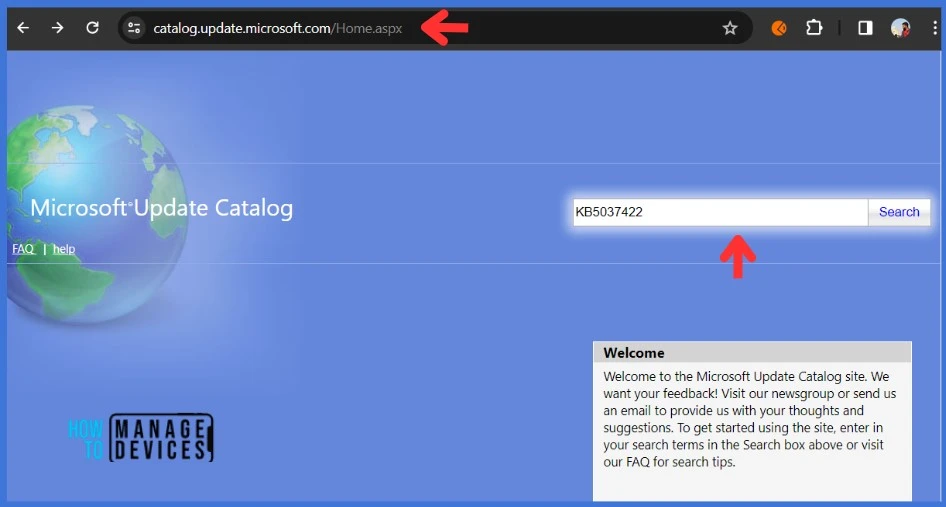Open site information icon in address bar

click(x=133, y=28)
